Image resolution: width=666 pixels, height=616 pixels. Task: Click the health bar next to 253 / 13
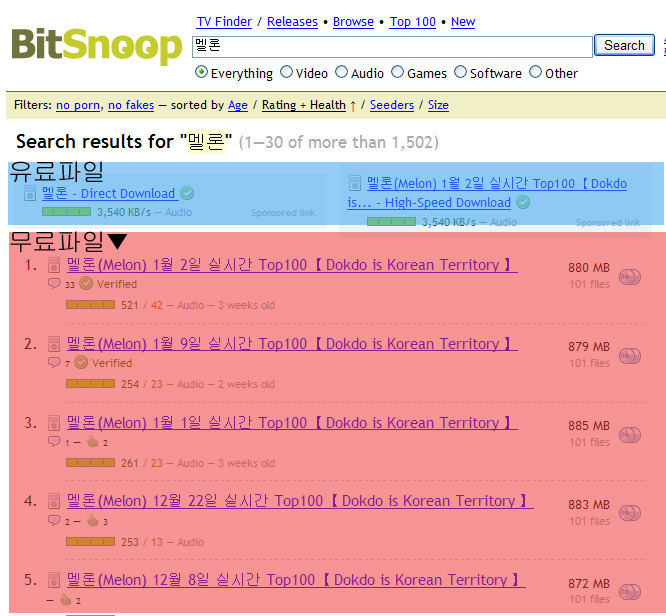90,542
